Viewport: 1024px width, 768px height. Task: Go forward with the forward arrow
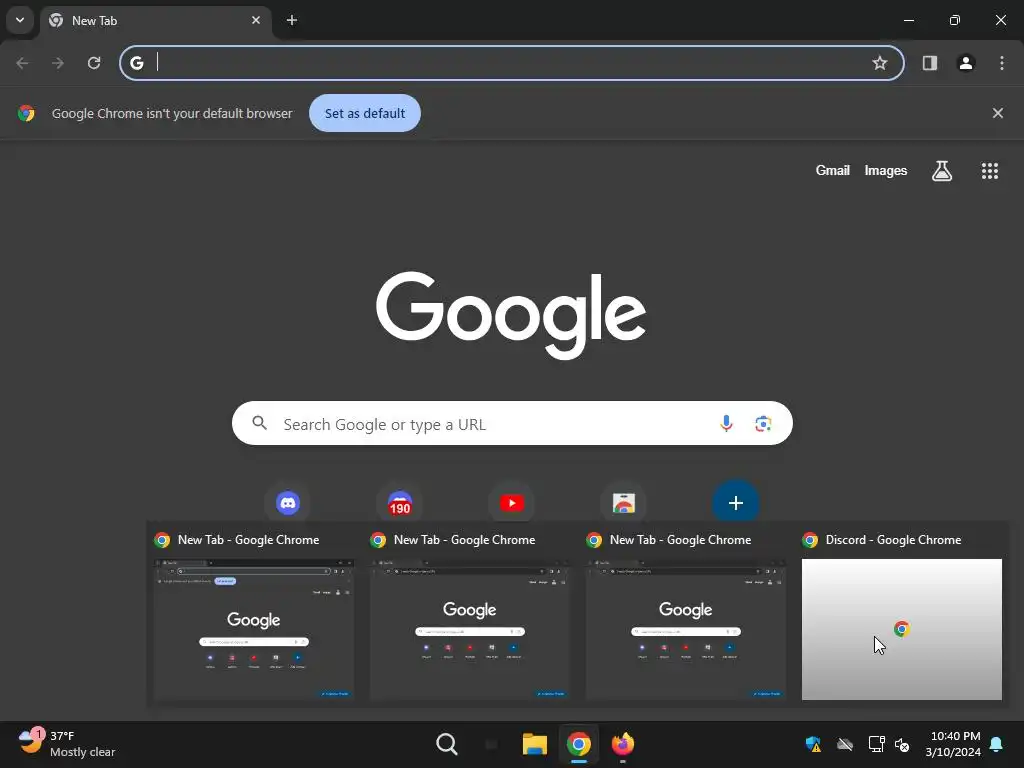click(x=58, y=63)
